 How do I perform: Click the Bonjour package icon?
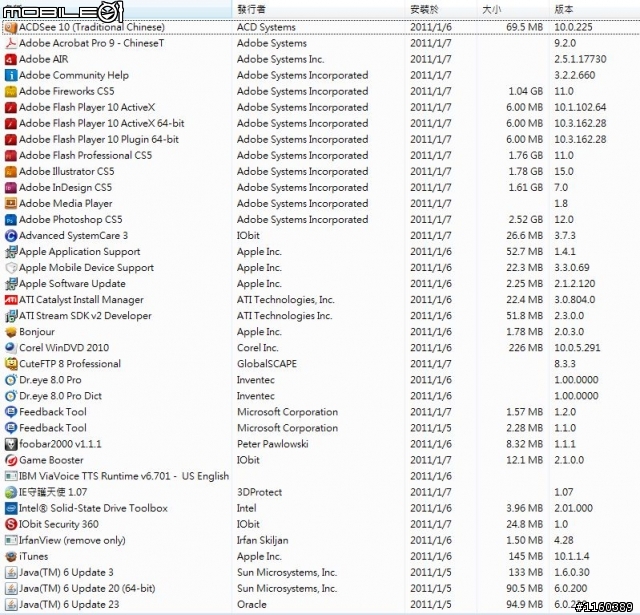pos(11,332)
